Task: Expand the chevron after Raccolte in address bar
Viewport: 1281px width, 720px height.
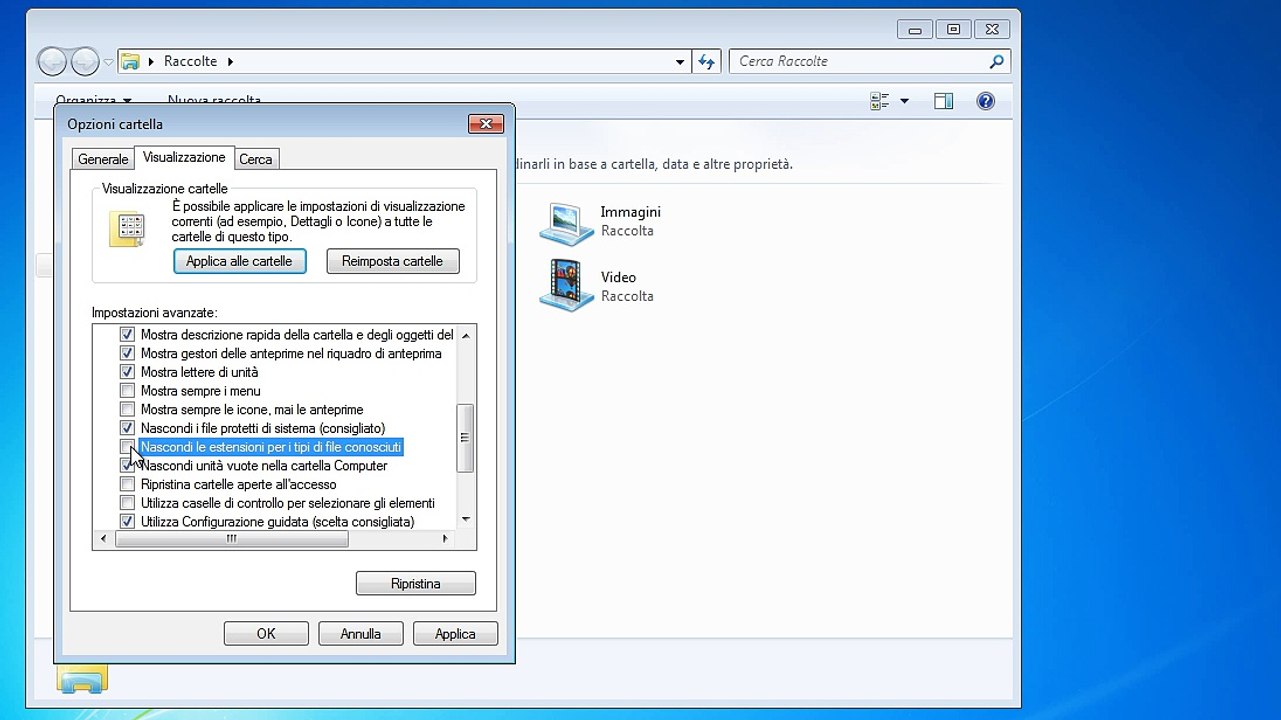Action: click(x=230, y=61)
